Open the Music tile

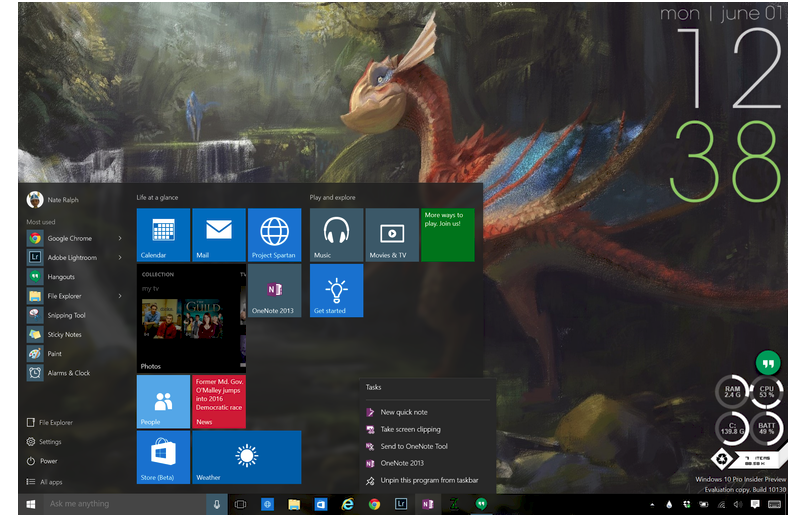336,235
